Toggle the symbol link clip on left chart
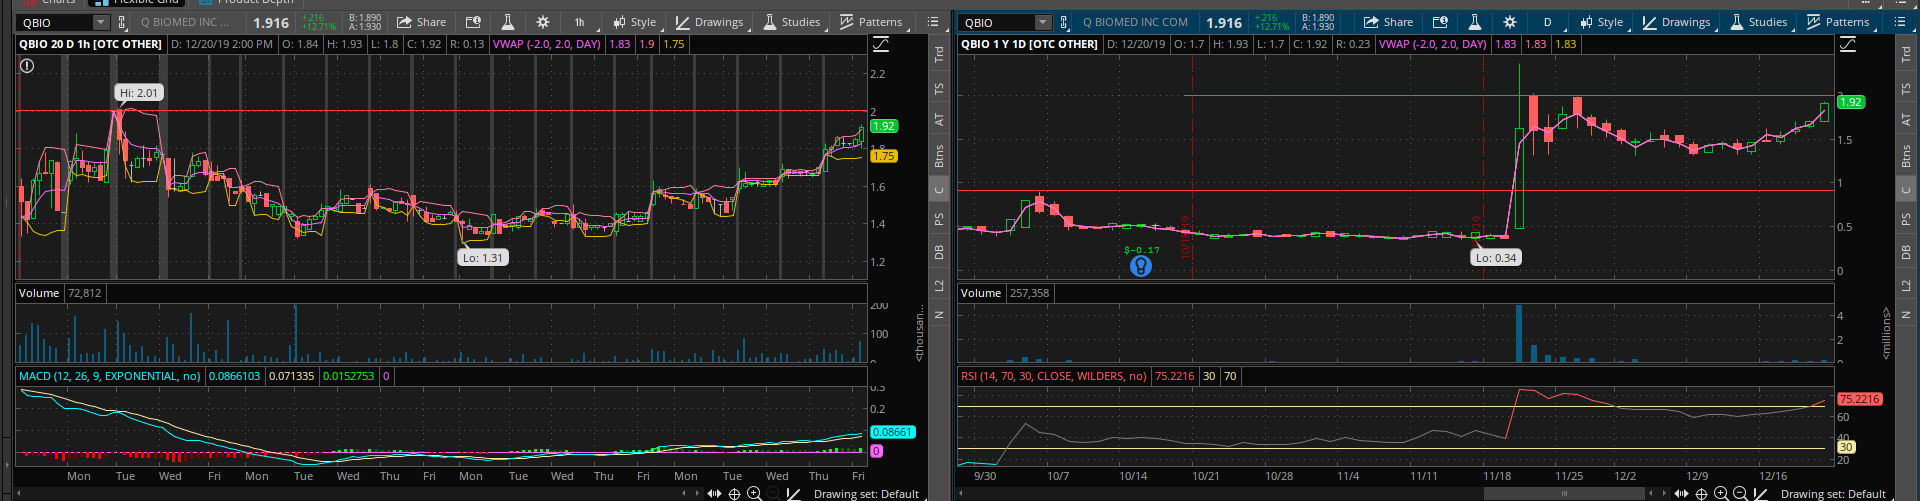Viewport: 1920px width, 501px height. click(x=122, y=22)
